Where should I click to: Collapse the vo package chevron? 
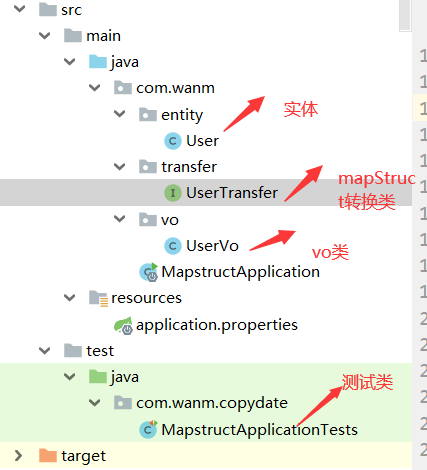120,219
